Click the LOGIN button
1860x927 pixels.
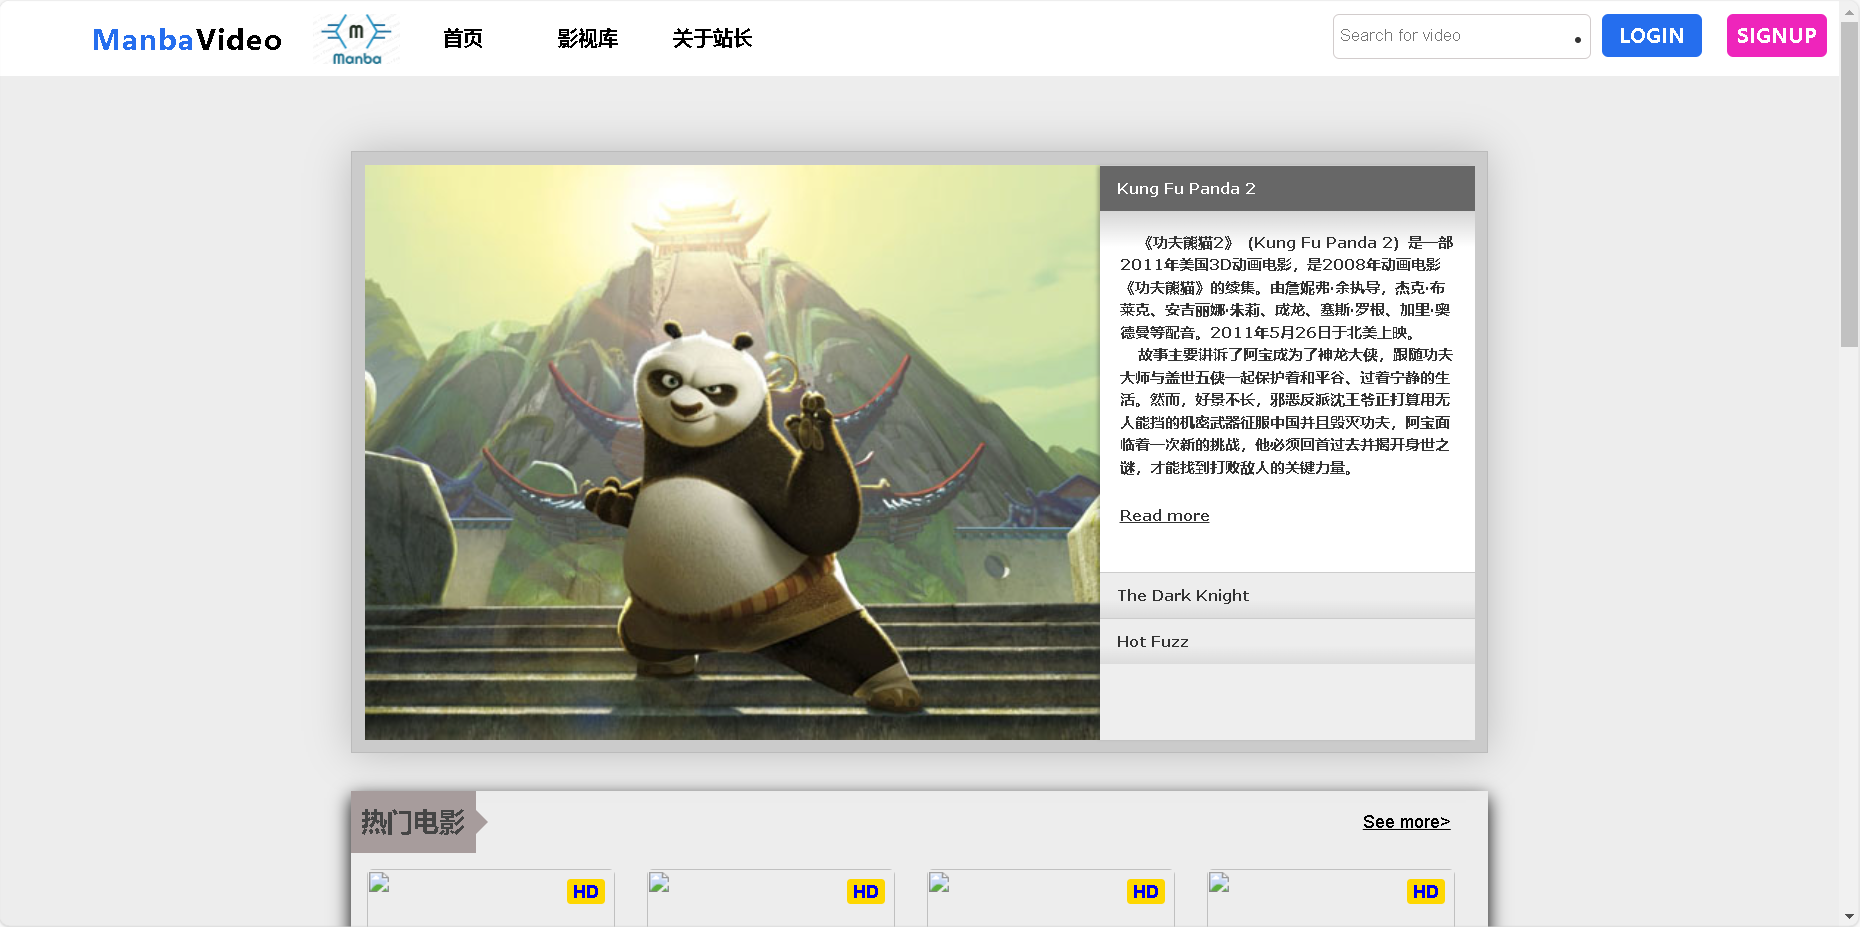[1651, 36]
